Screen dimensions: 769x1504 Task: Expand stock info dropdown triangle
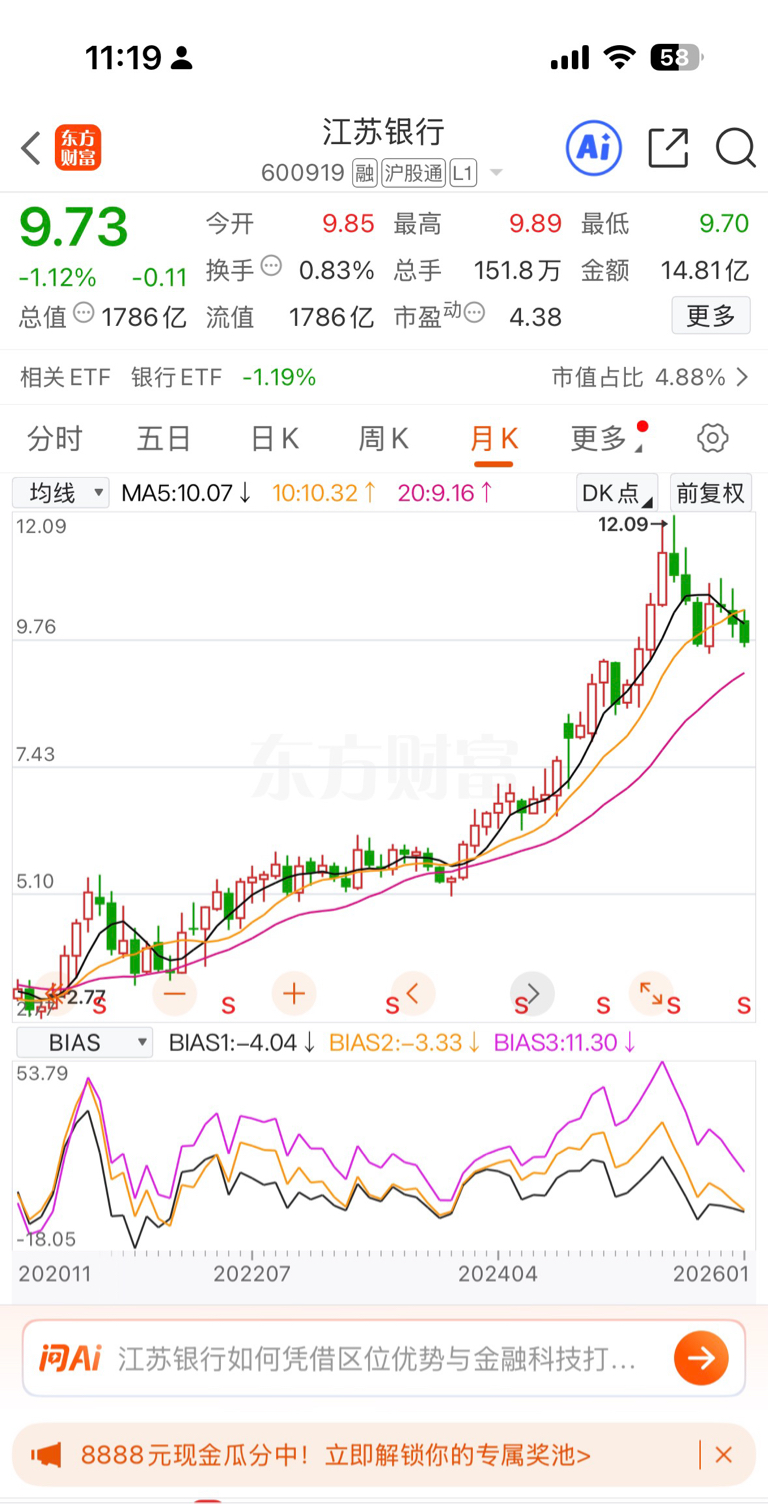495,174
